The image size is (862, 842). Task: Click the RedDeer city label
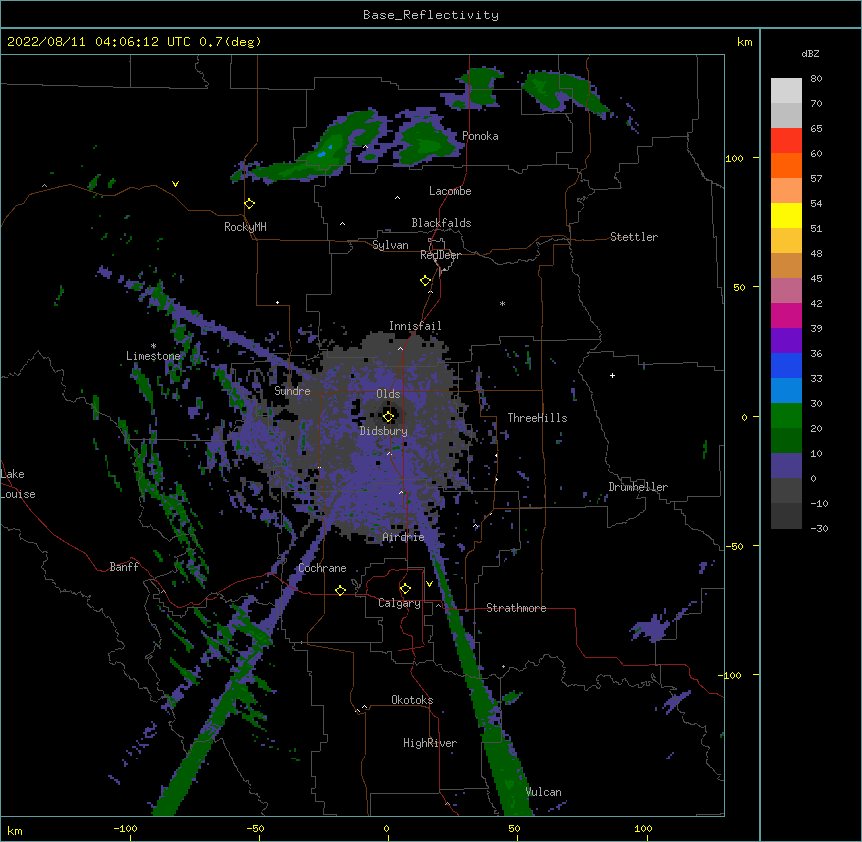coord(440,255)
